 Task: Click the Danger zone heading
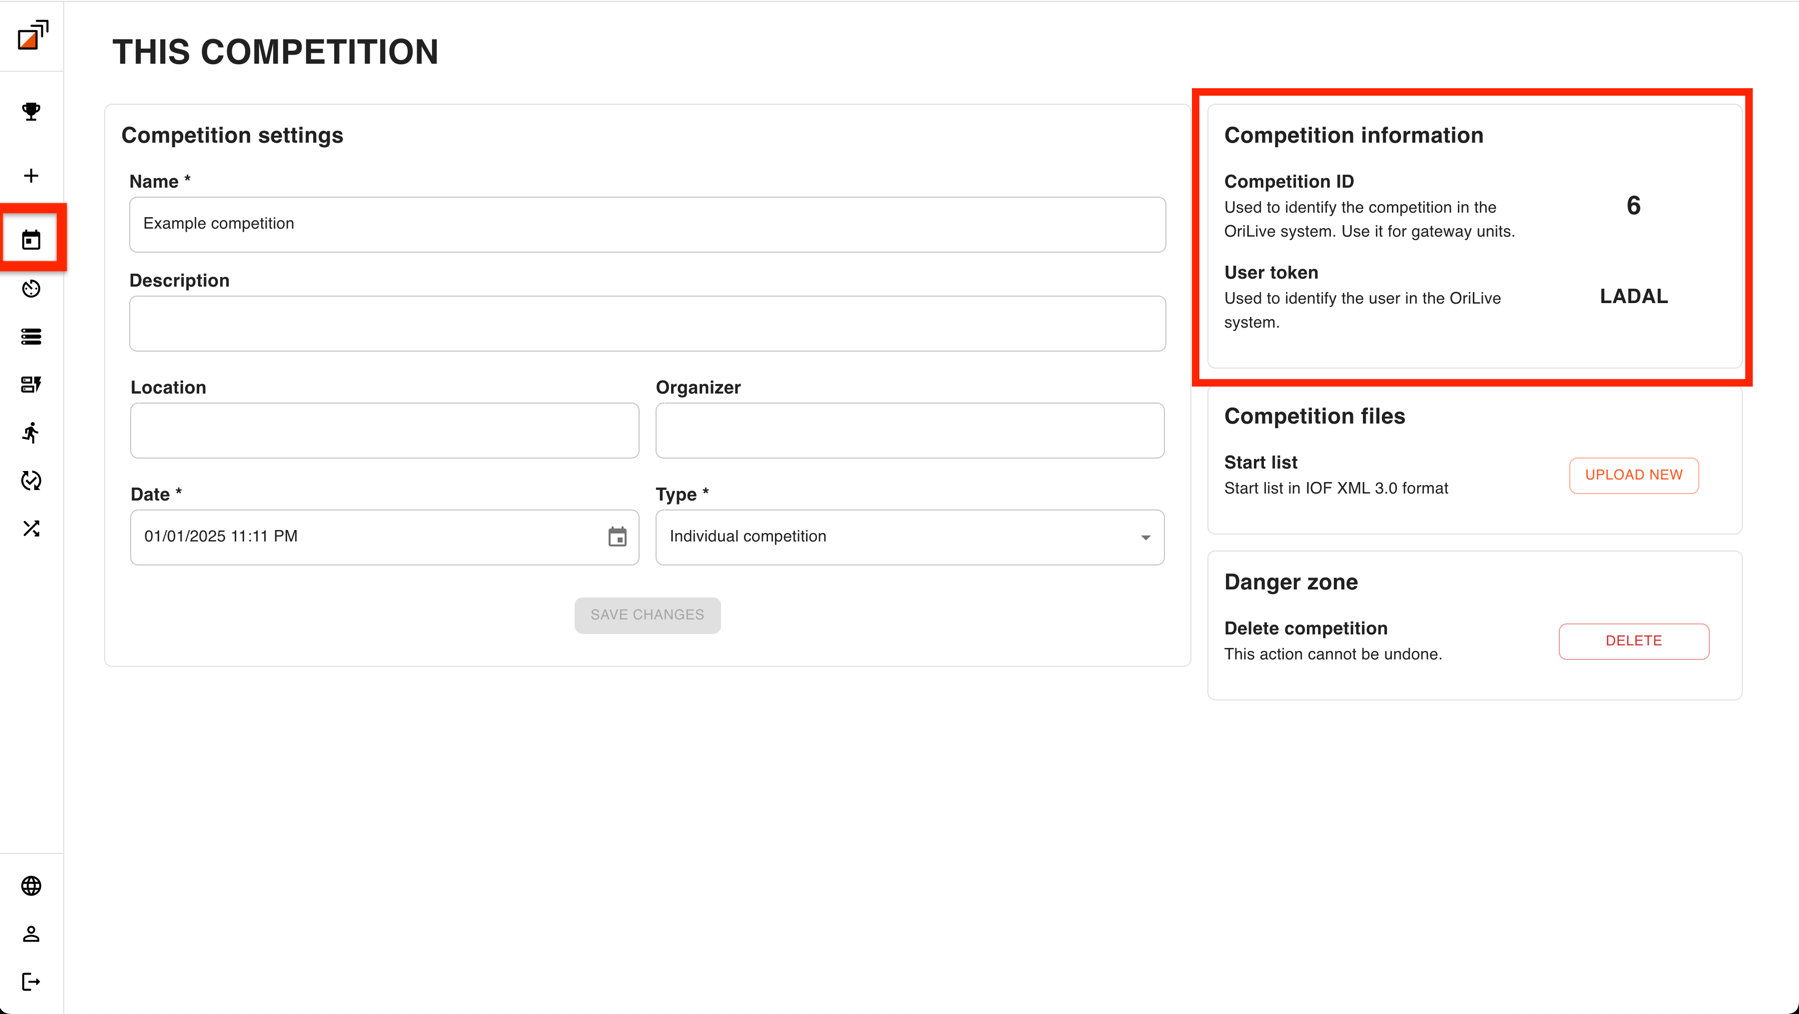point(1290,582)
